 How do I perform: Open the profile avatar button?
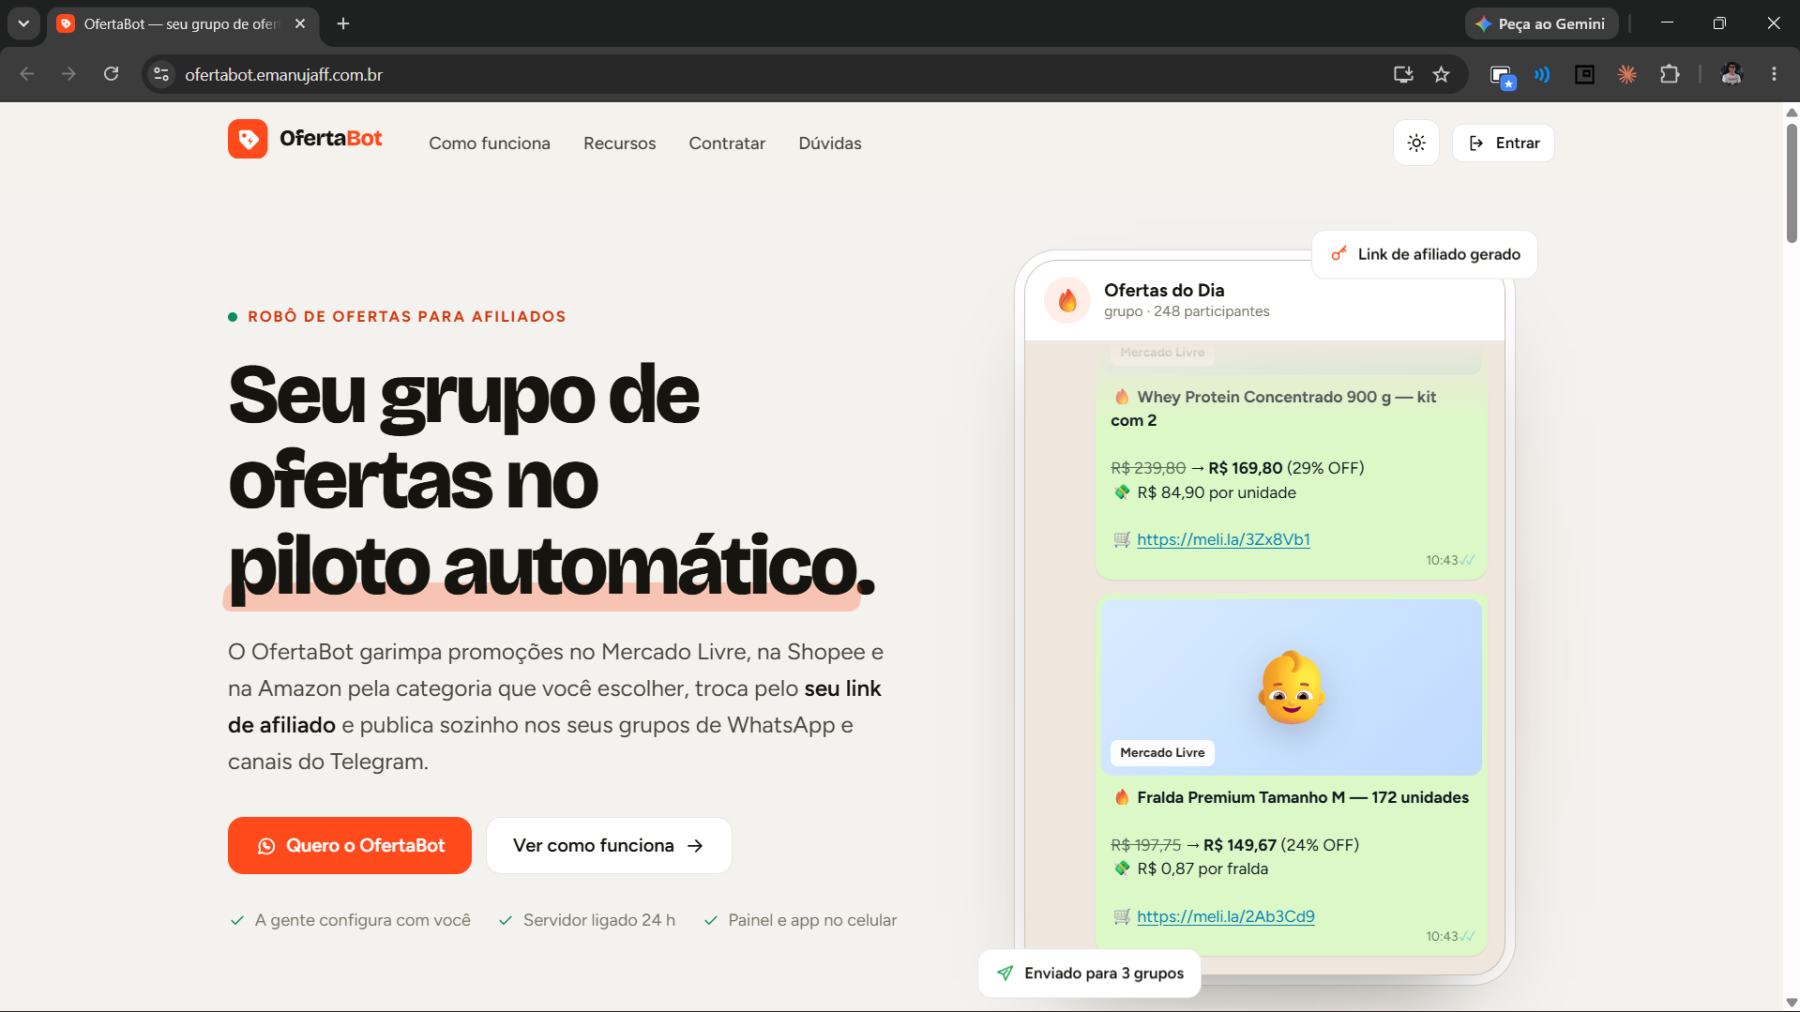click(1731, 74)
